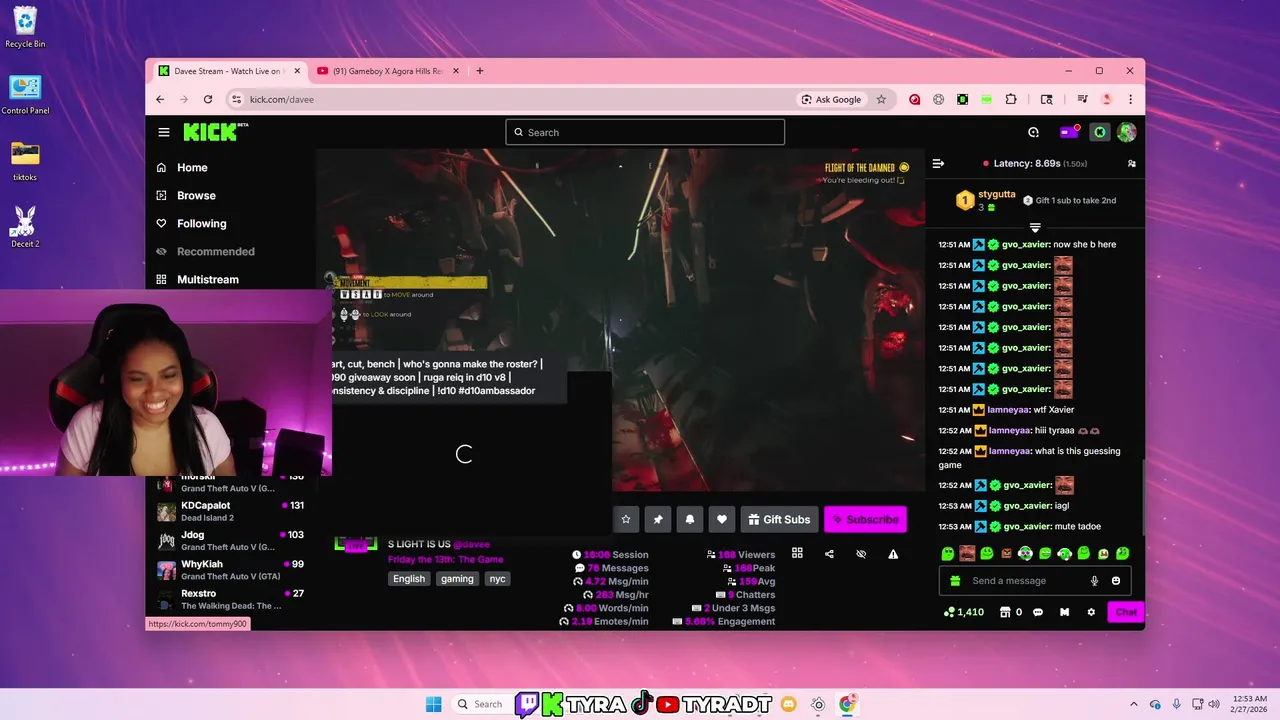Screen dimensions: 1280x720
Task: Reload the page
Action: [x=208, y=99]
